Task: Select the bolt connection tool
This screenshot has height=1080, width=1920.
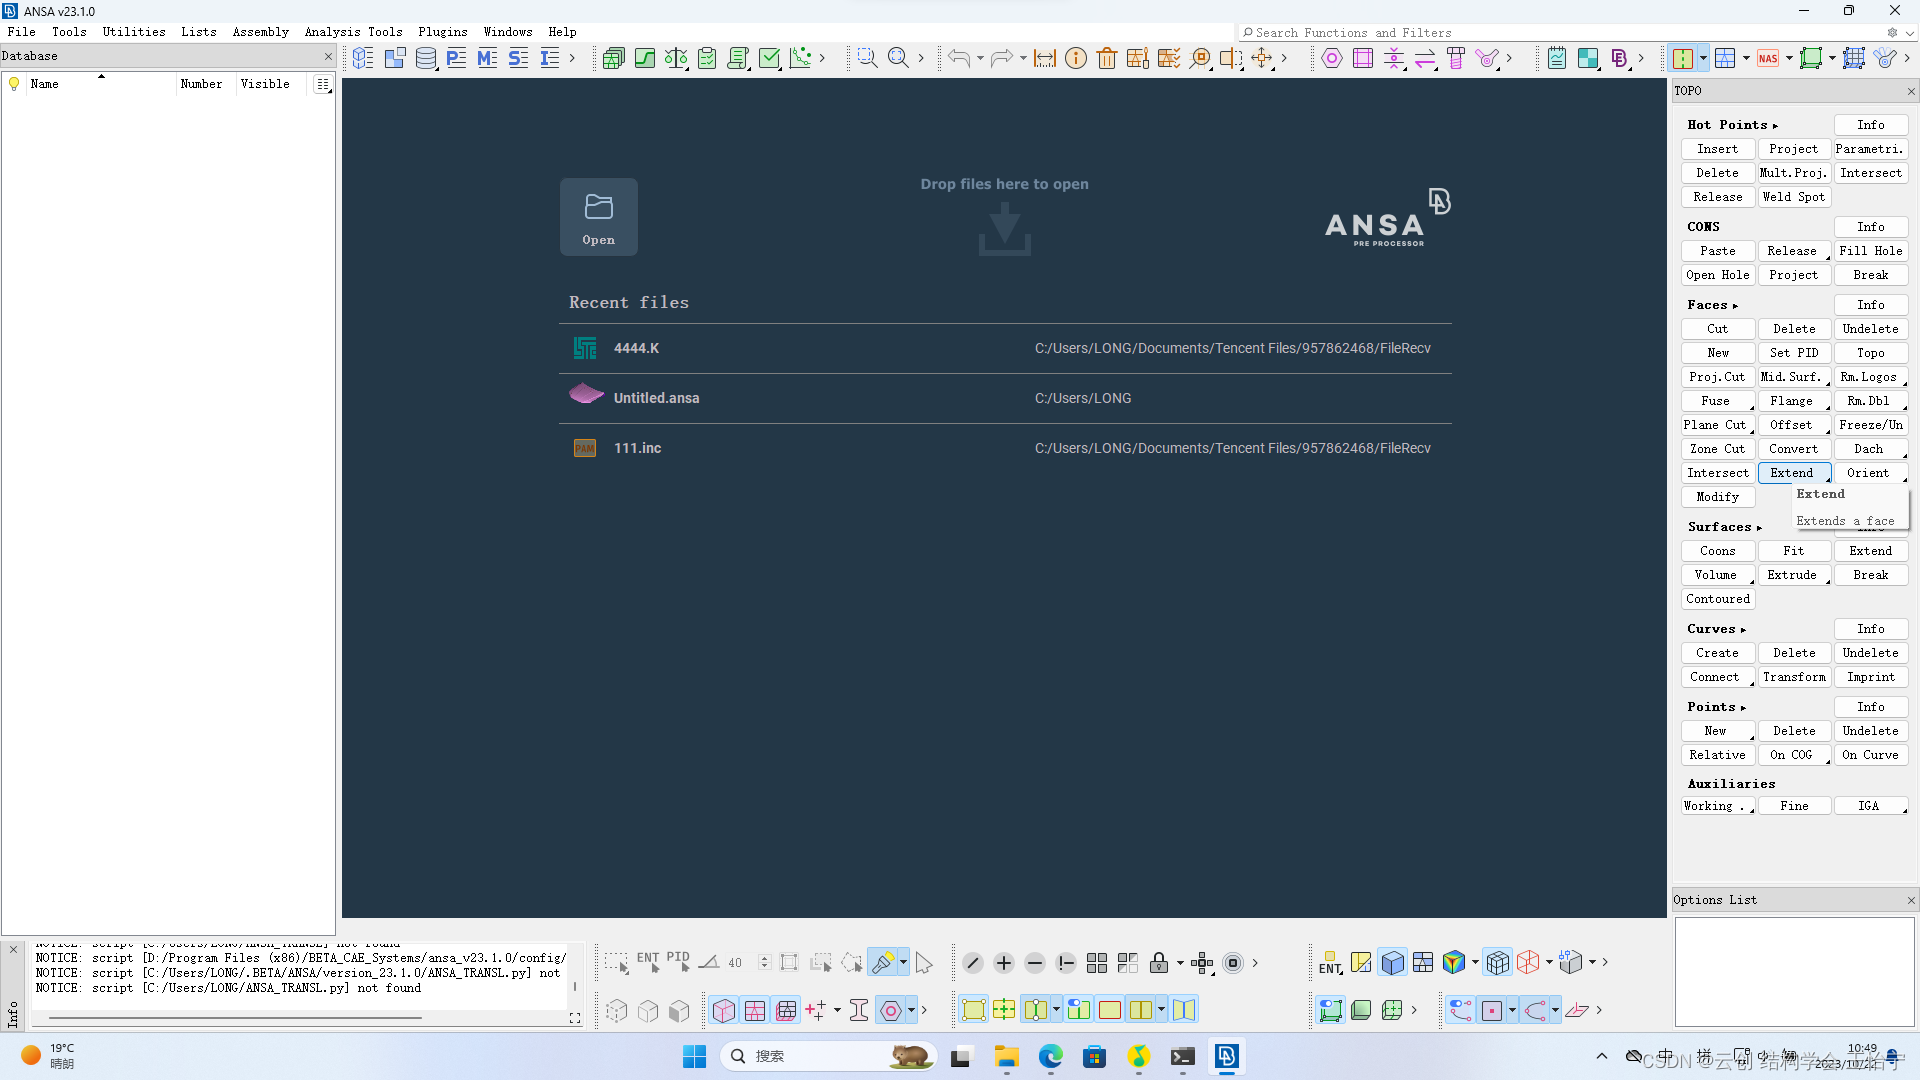Action: [x=1457, y=58]
